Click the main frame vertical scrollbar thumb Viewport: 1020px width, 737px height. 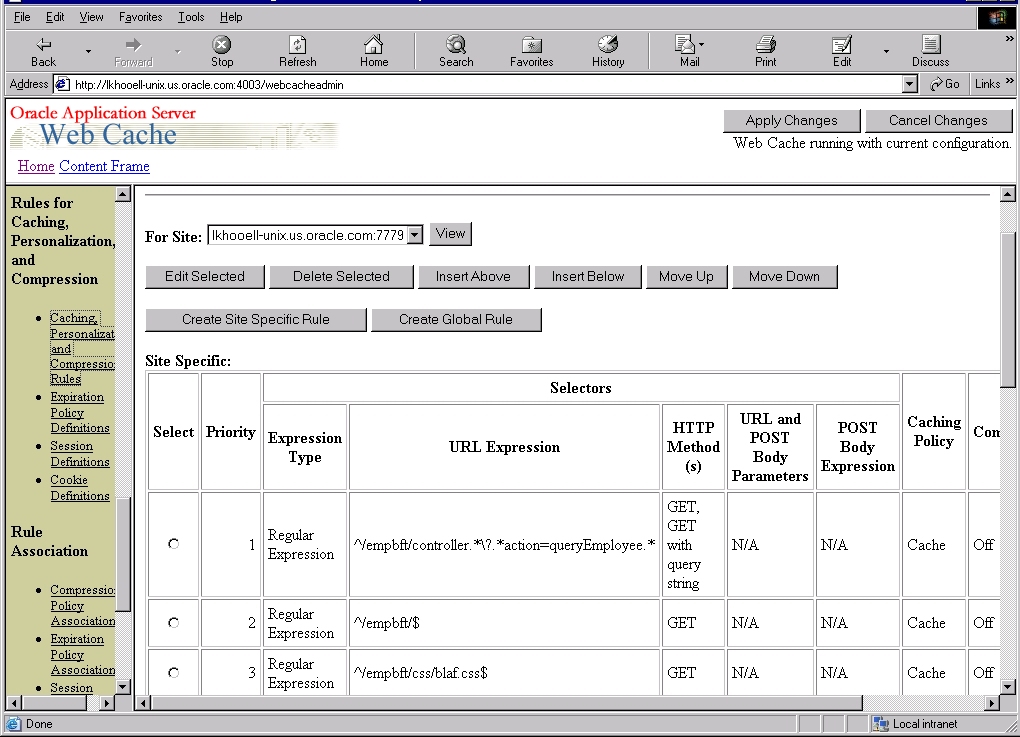[x=1008, y=310]
